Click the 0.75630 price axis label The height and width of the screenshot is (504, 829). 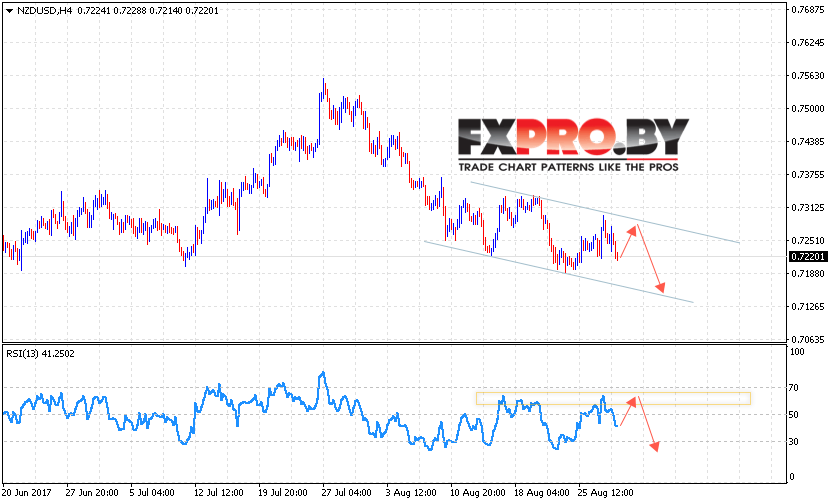808,76
